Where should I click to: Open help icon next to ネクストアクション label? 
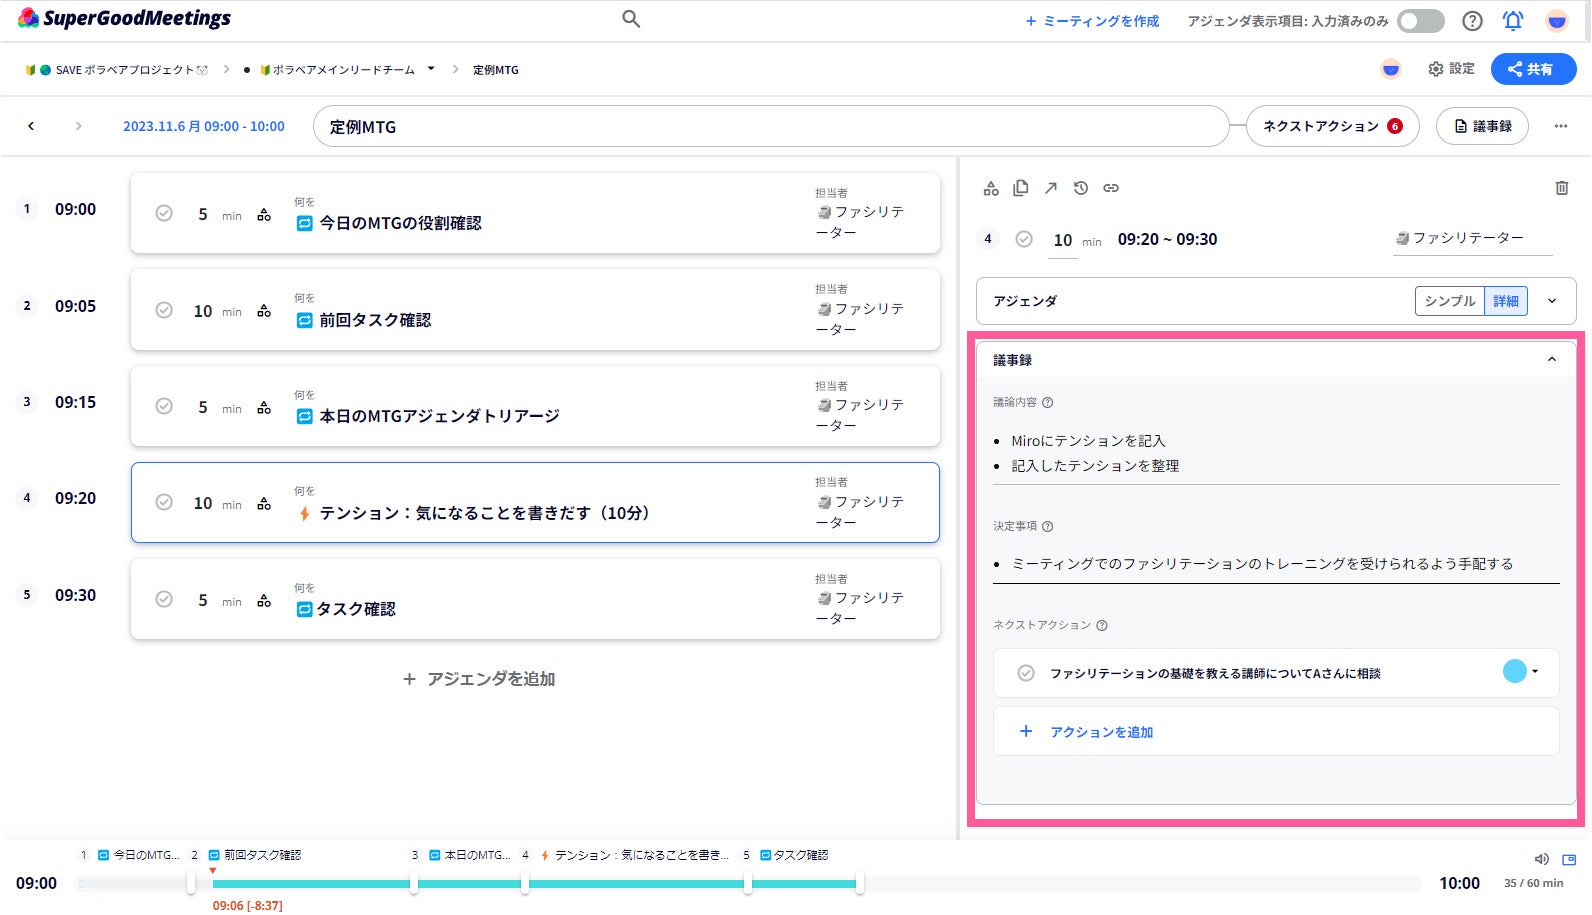click(x=1102, y=626)
